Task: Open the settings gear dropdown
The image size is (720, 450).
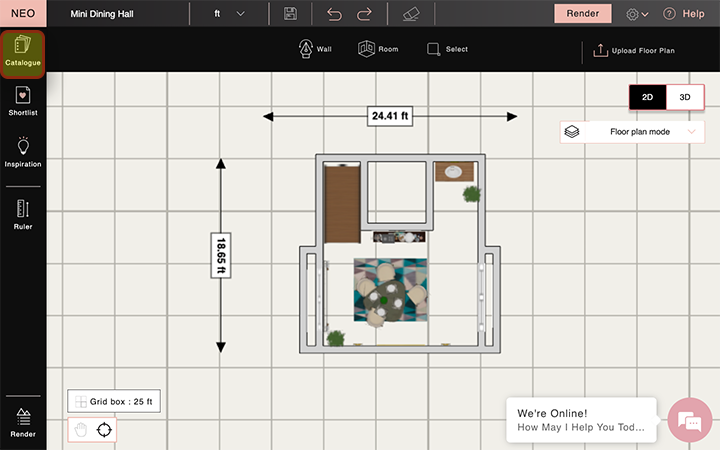Action: click(637, 14)
